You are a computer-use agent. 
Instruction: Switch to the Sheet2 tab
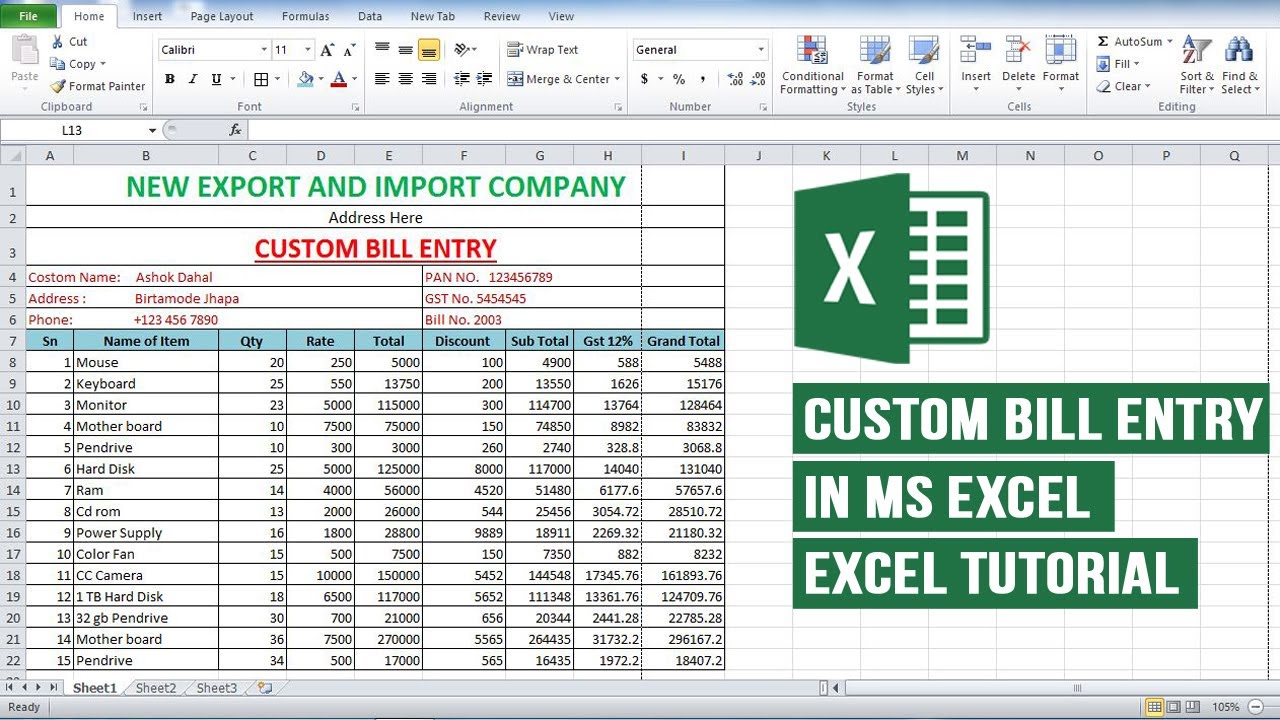pyautogui.click(x=155, y=687)
